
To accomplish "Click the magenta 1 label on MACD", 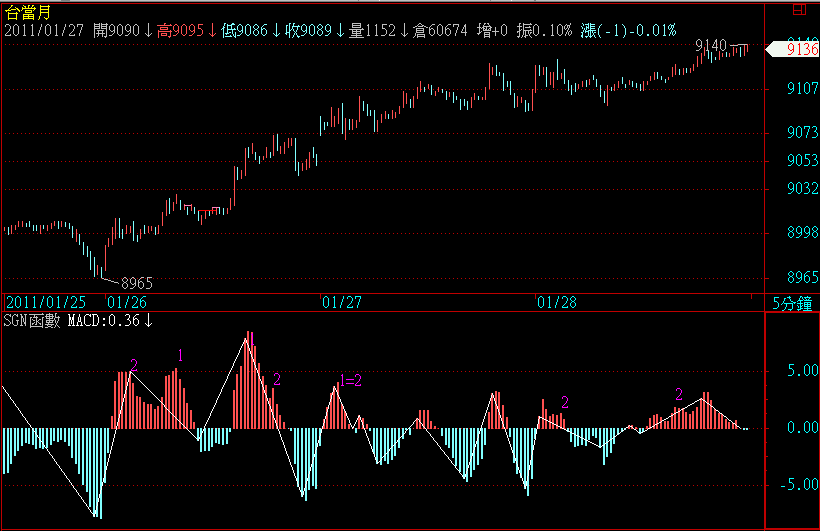I will 180,355.
